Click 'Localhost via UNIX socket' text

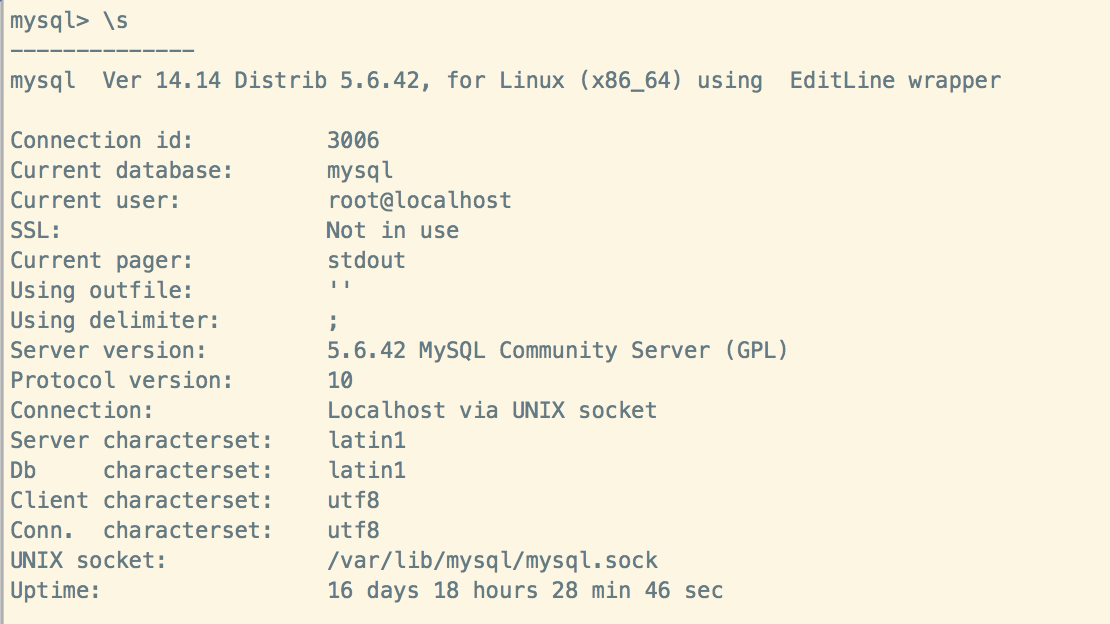click(492, 410)
